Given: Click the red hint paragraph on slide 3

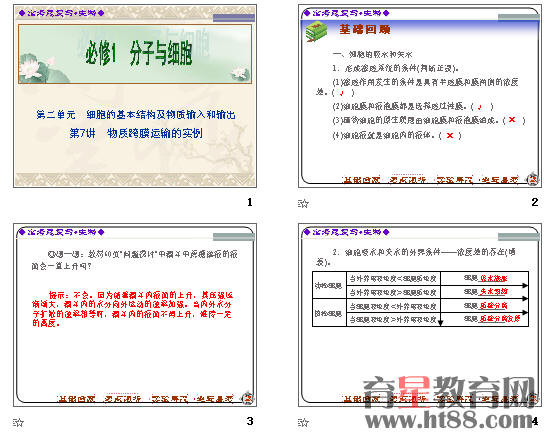Looking at the screenshot, I should point(132,309).
